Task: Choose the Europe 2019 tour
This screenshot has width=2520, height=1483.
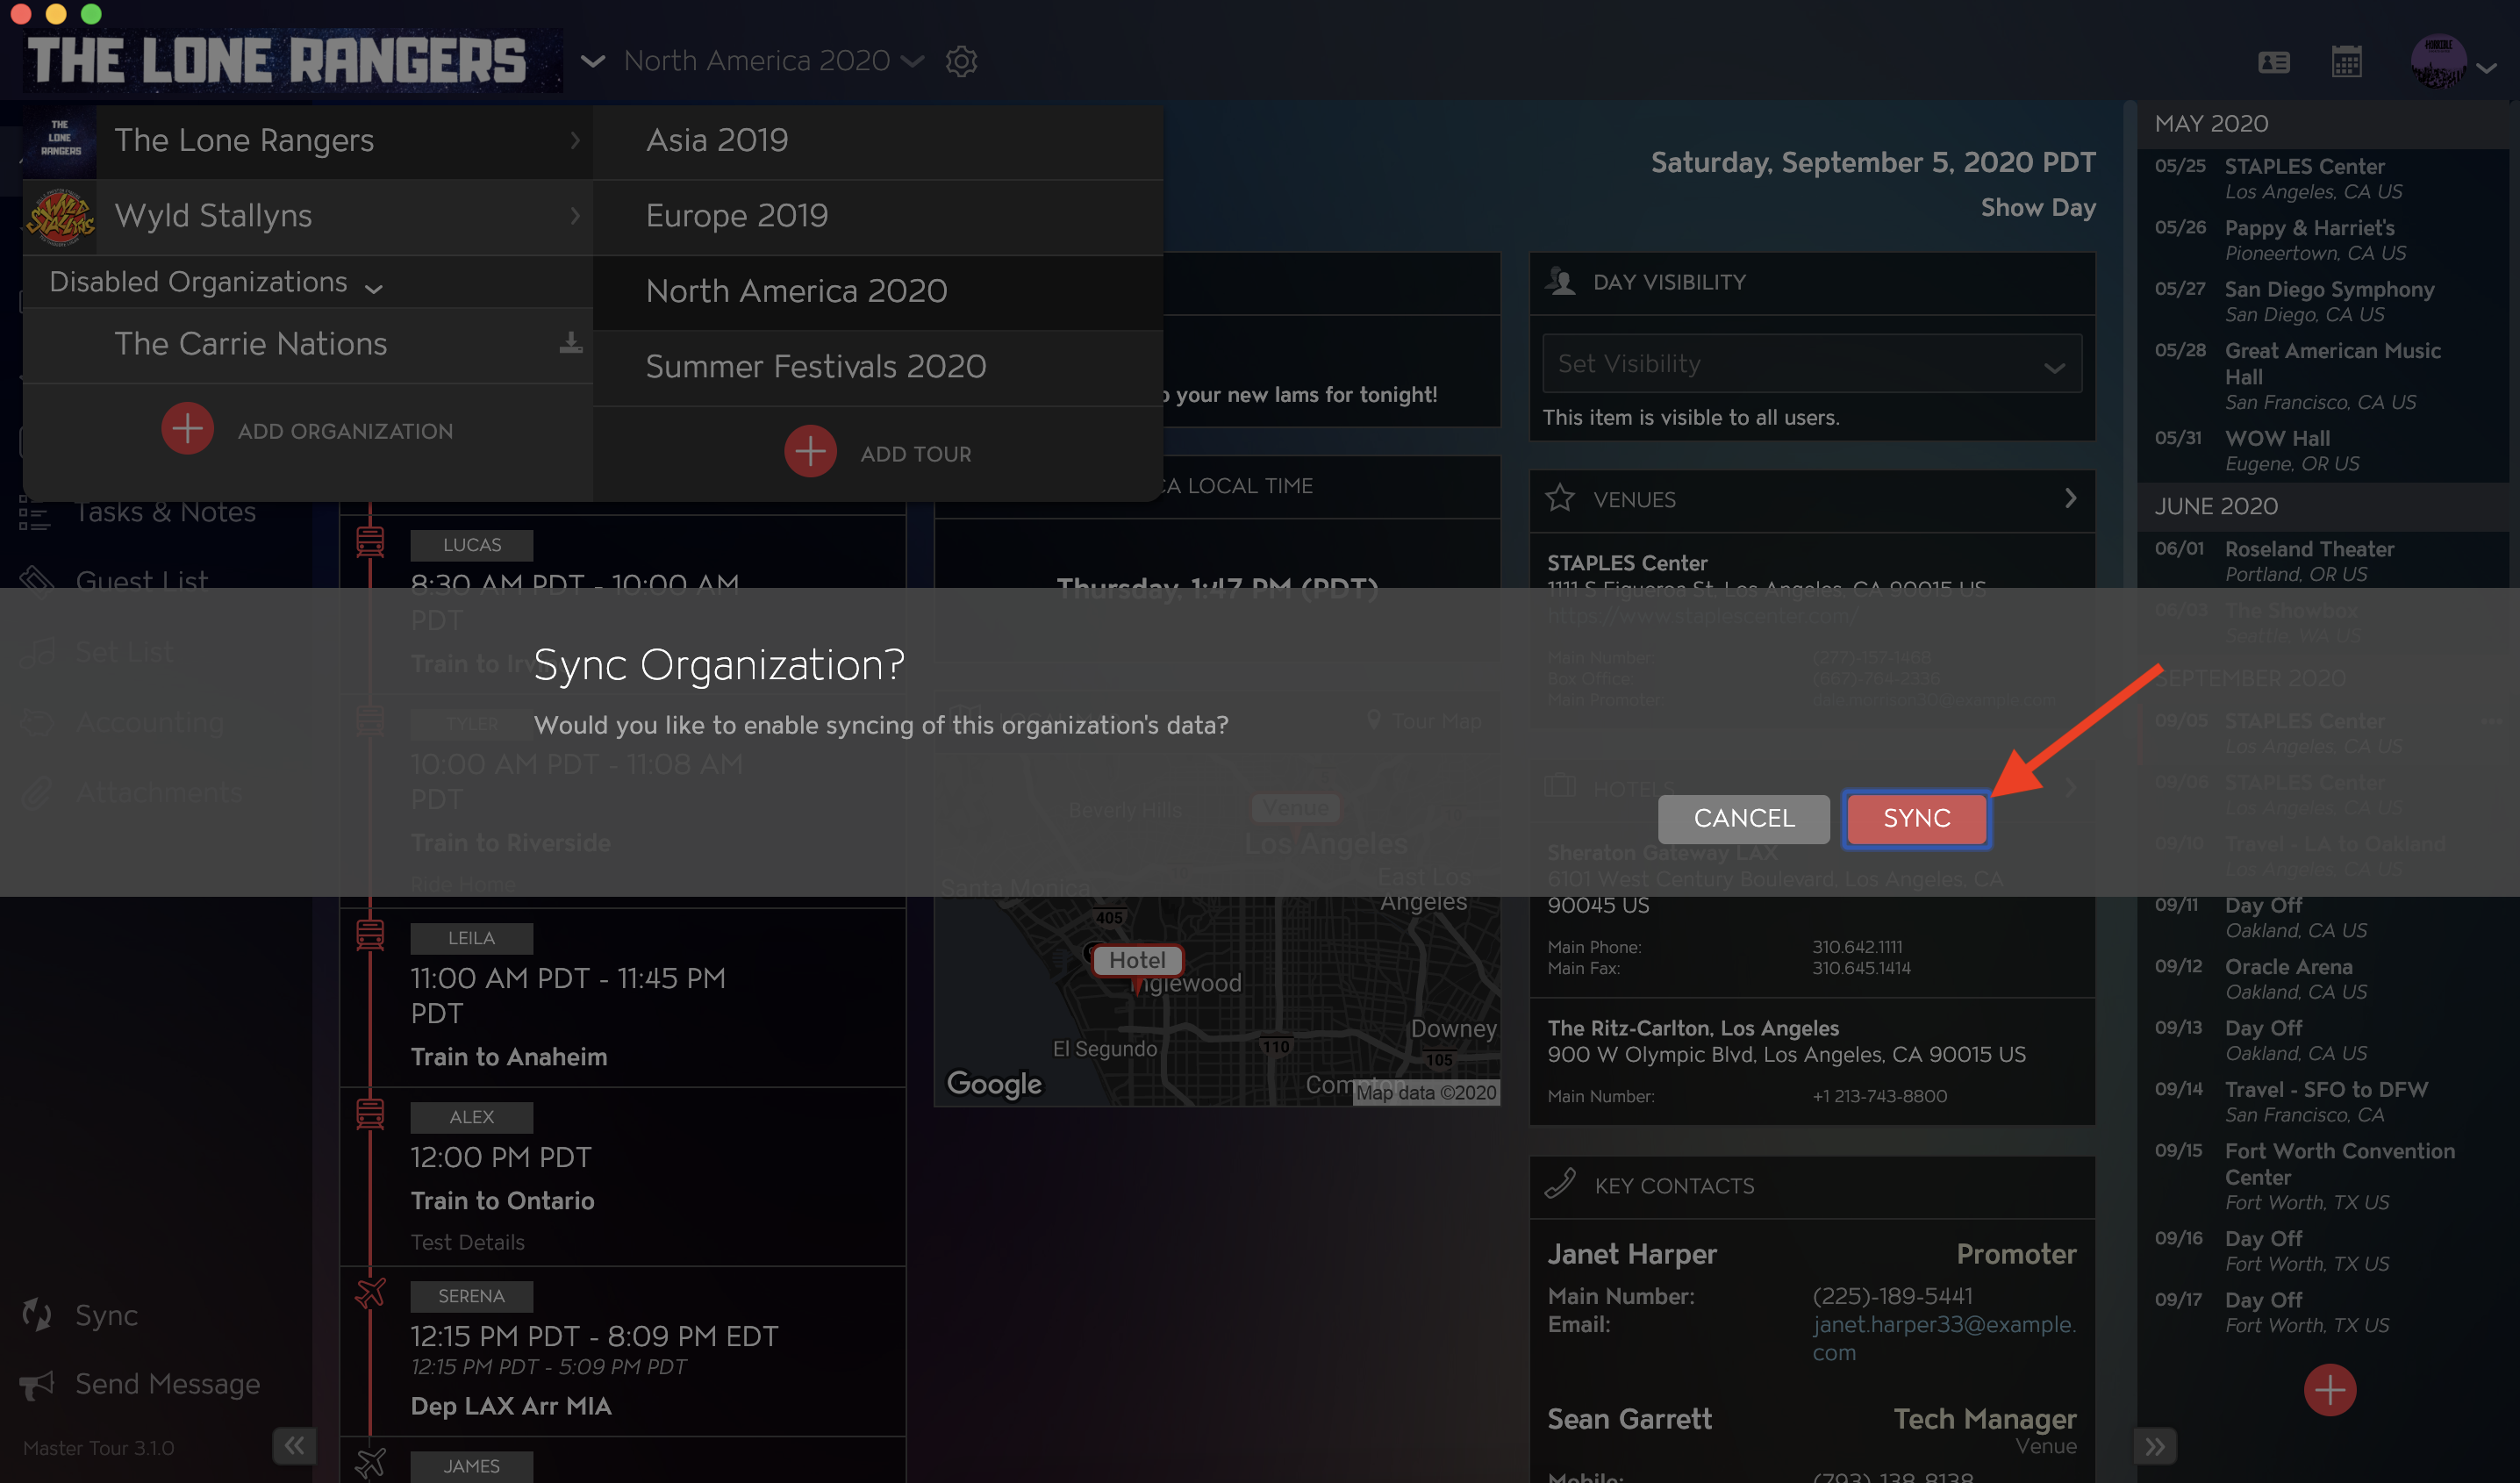Action: [878, 216]
